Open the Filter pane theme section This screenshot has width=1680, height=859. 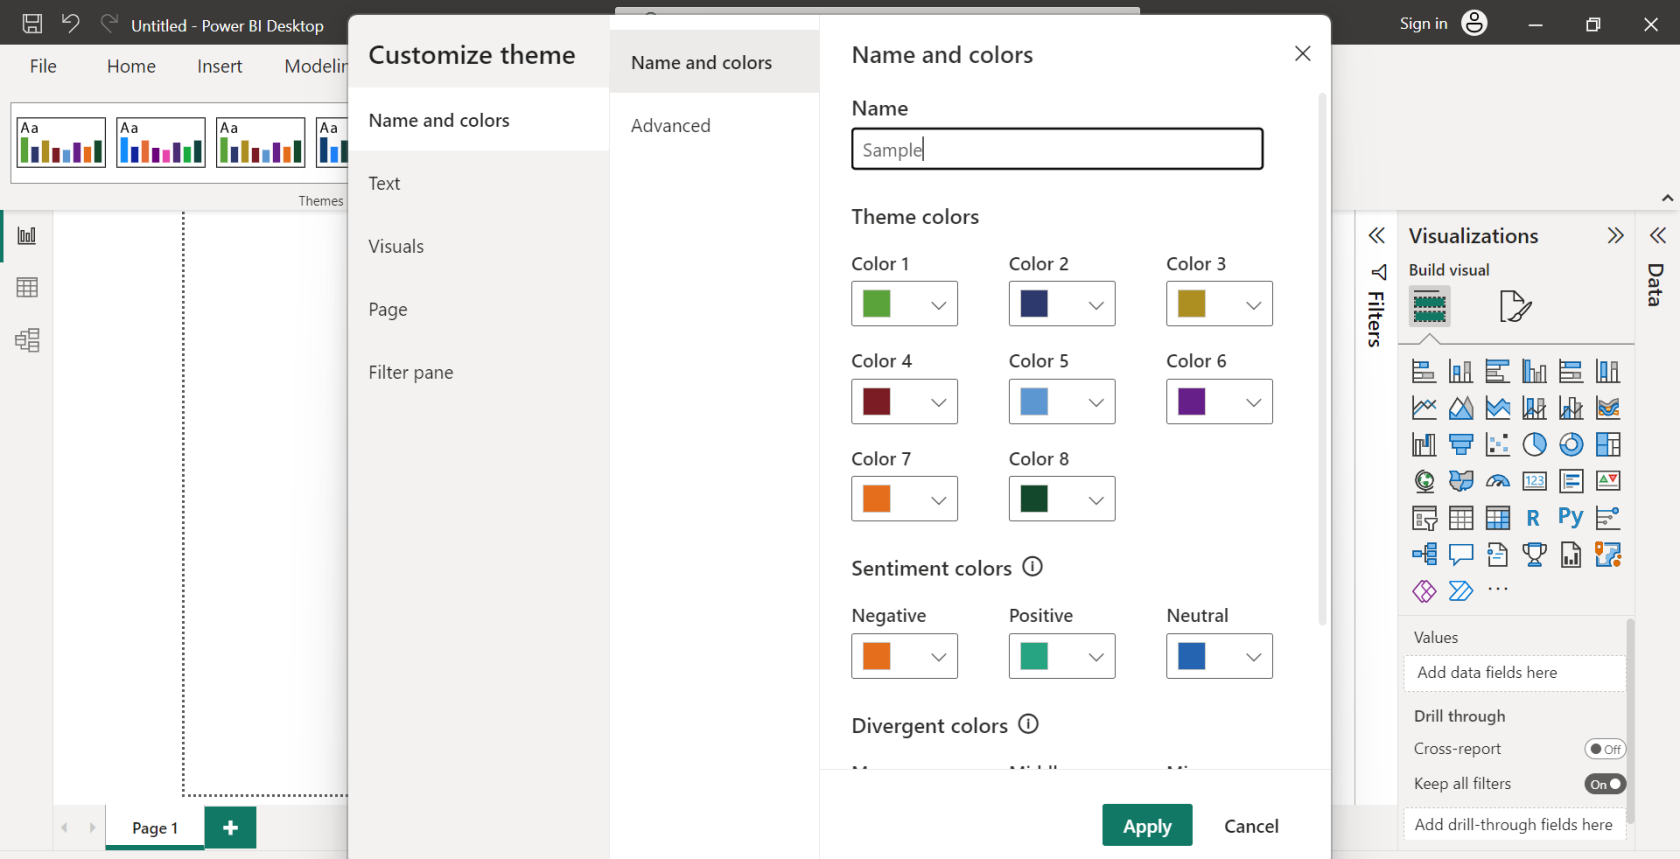click(479, 372)
